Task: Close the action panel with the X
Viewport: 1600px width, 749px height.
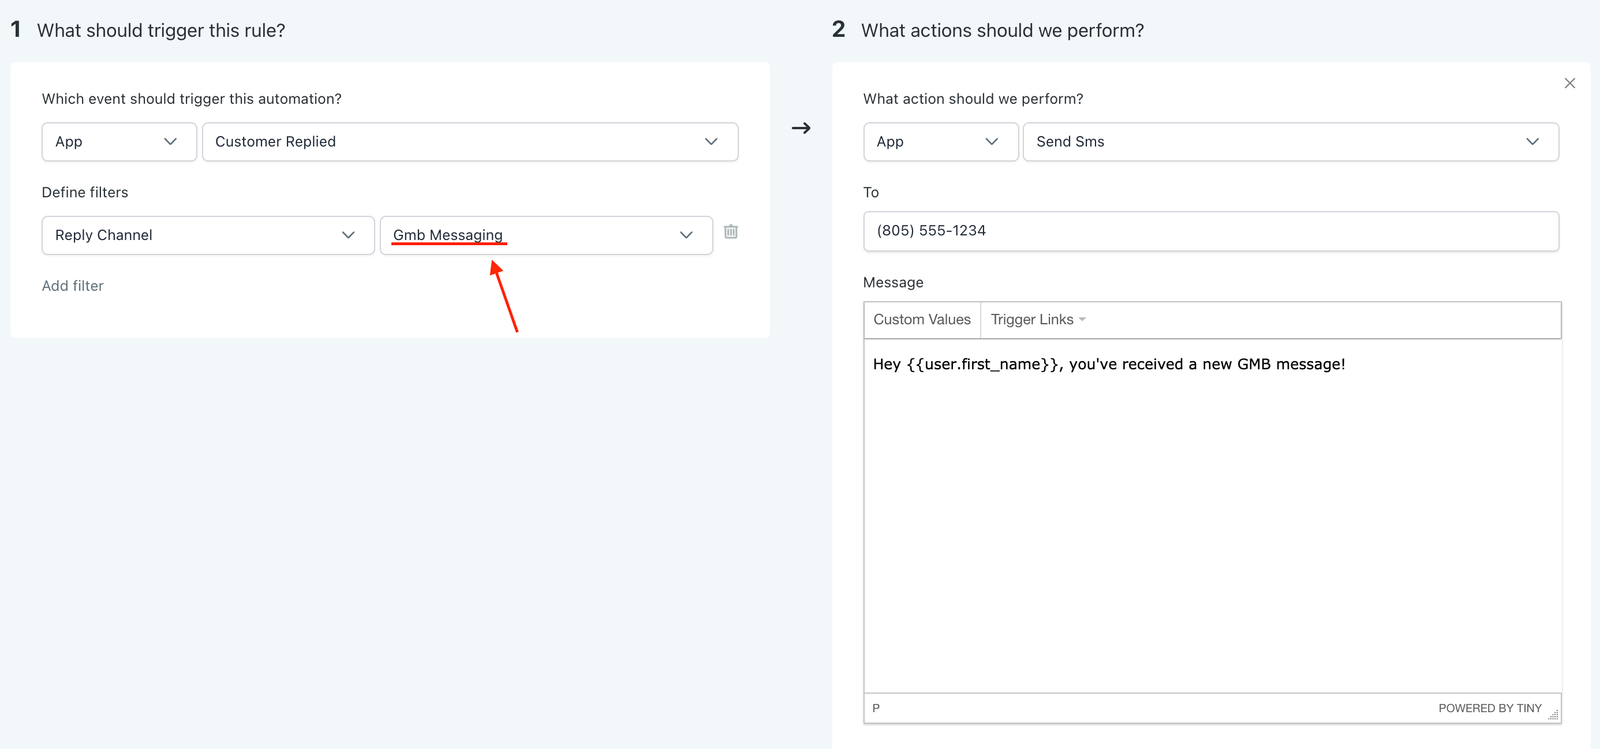Action: pos(1570,83)
